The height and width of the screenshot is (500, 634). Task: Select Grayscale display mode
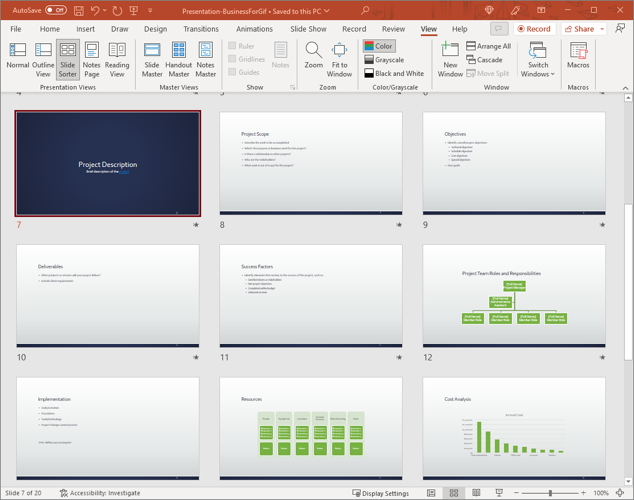384,60
